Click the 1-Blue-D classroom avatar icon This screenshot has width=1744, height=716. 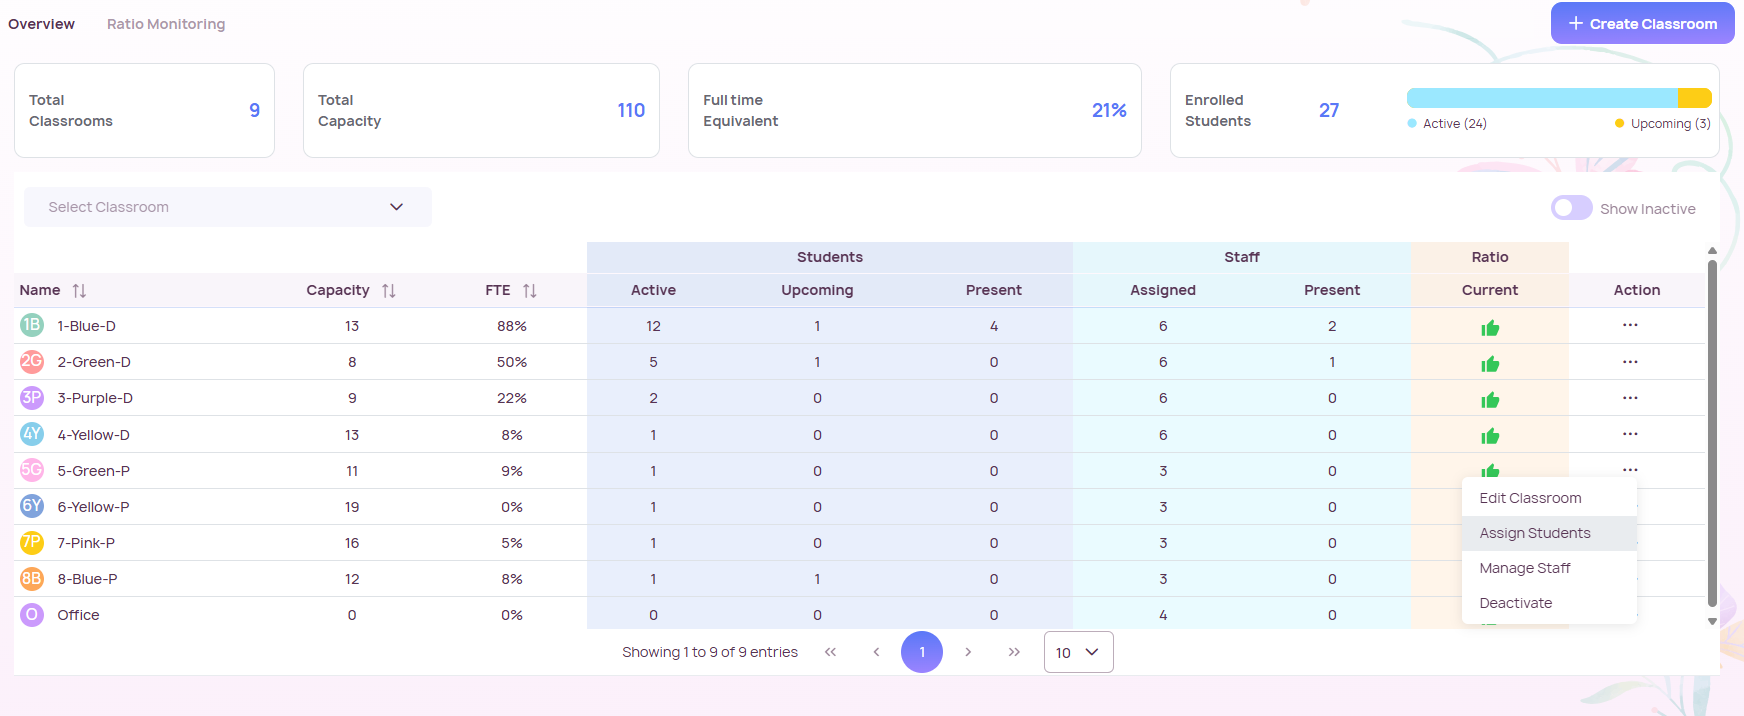[x=32, y=325]
